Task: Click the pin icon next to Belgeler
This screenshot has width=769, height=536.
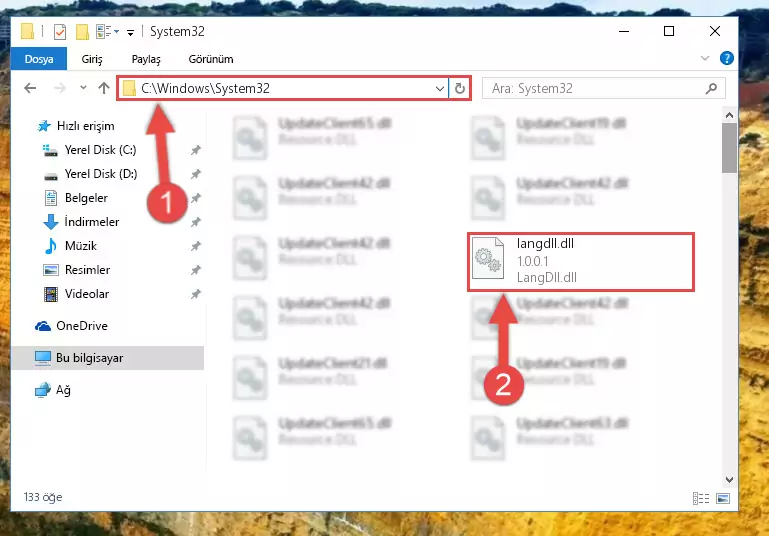Action: coord(196,198)
